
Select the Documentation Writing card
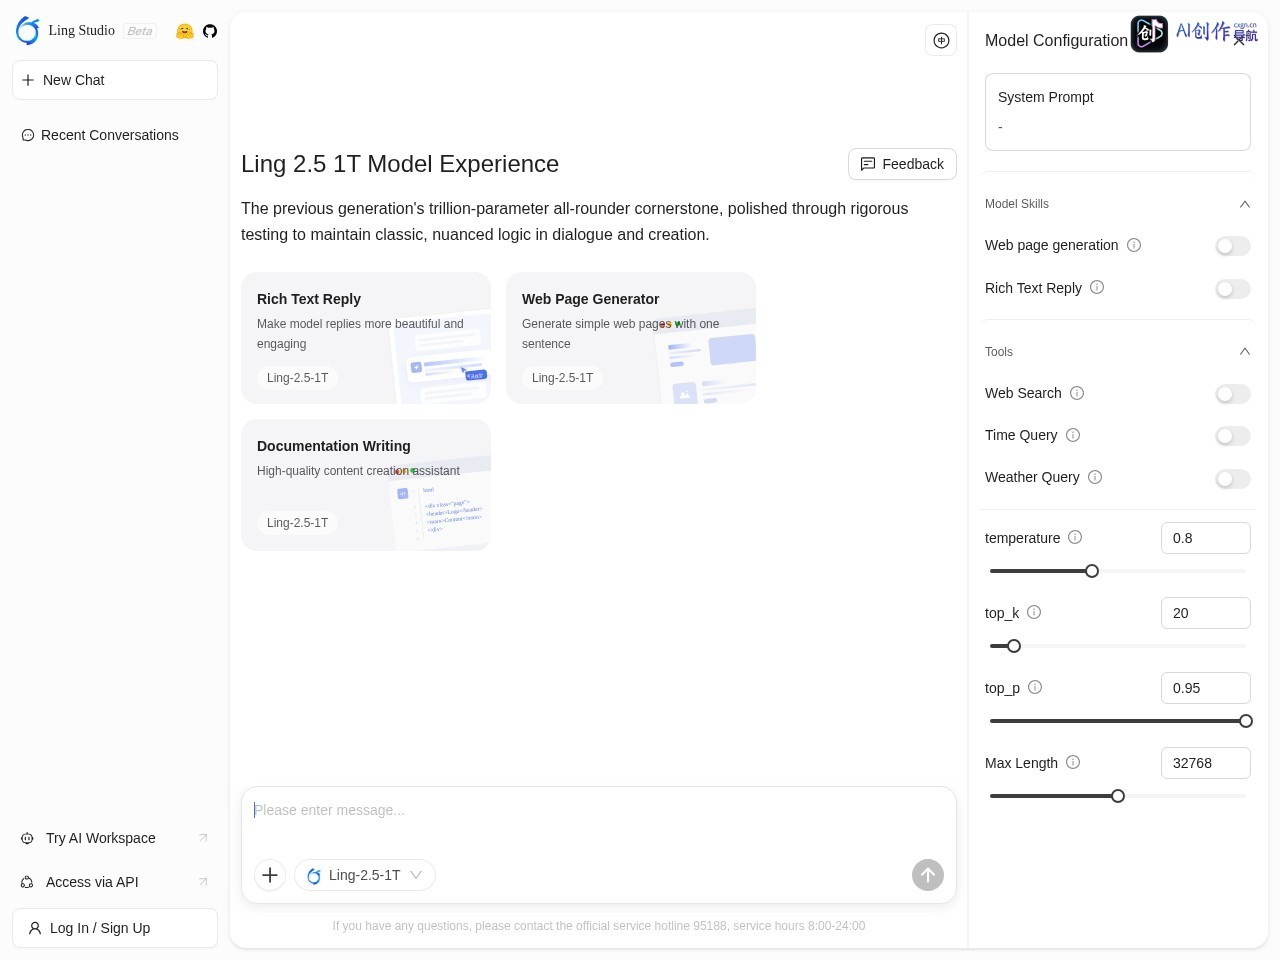tap(366, 485)
